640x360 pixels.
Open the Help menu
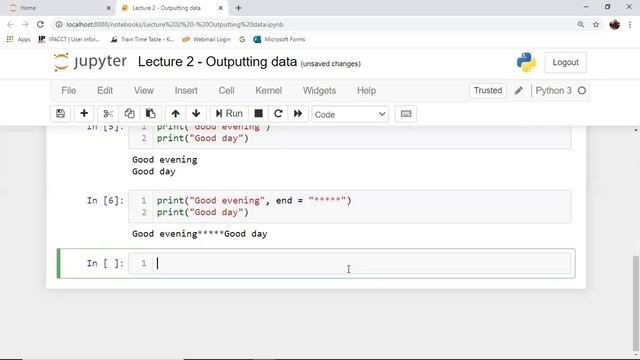(367, 91)
